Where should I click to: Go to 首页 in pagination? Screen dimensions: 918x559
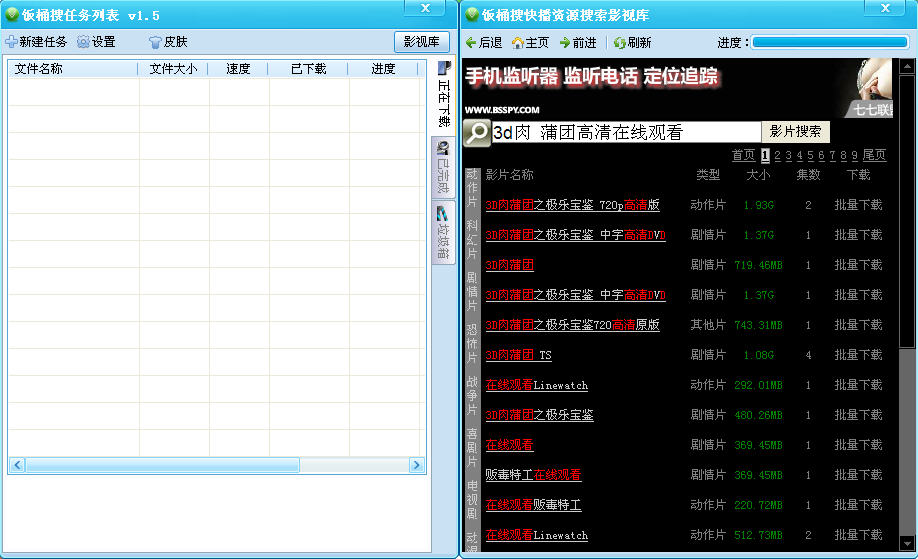click(x=744, y=155)
